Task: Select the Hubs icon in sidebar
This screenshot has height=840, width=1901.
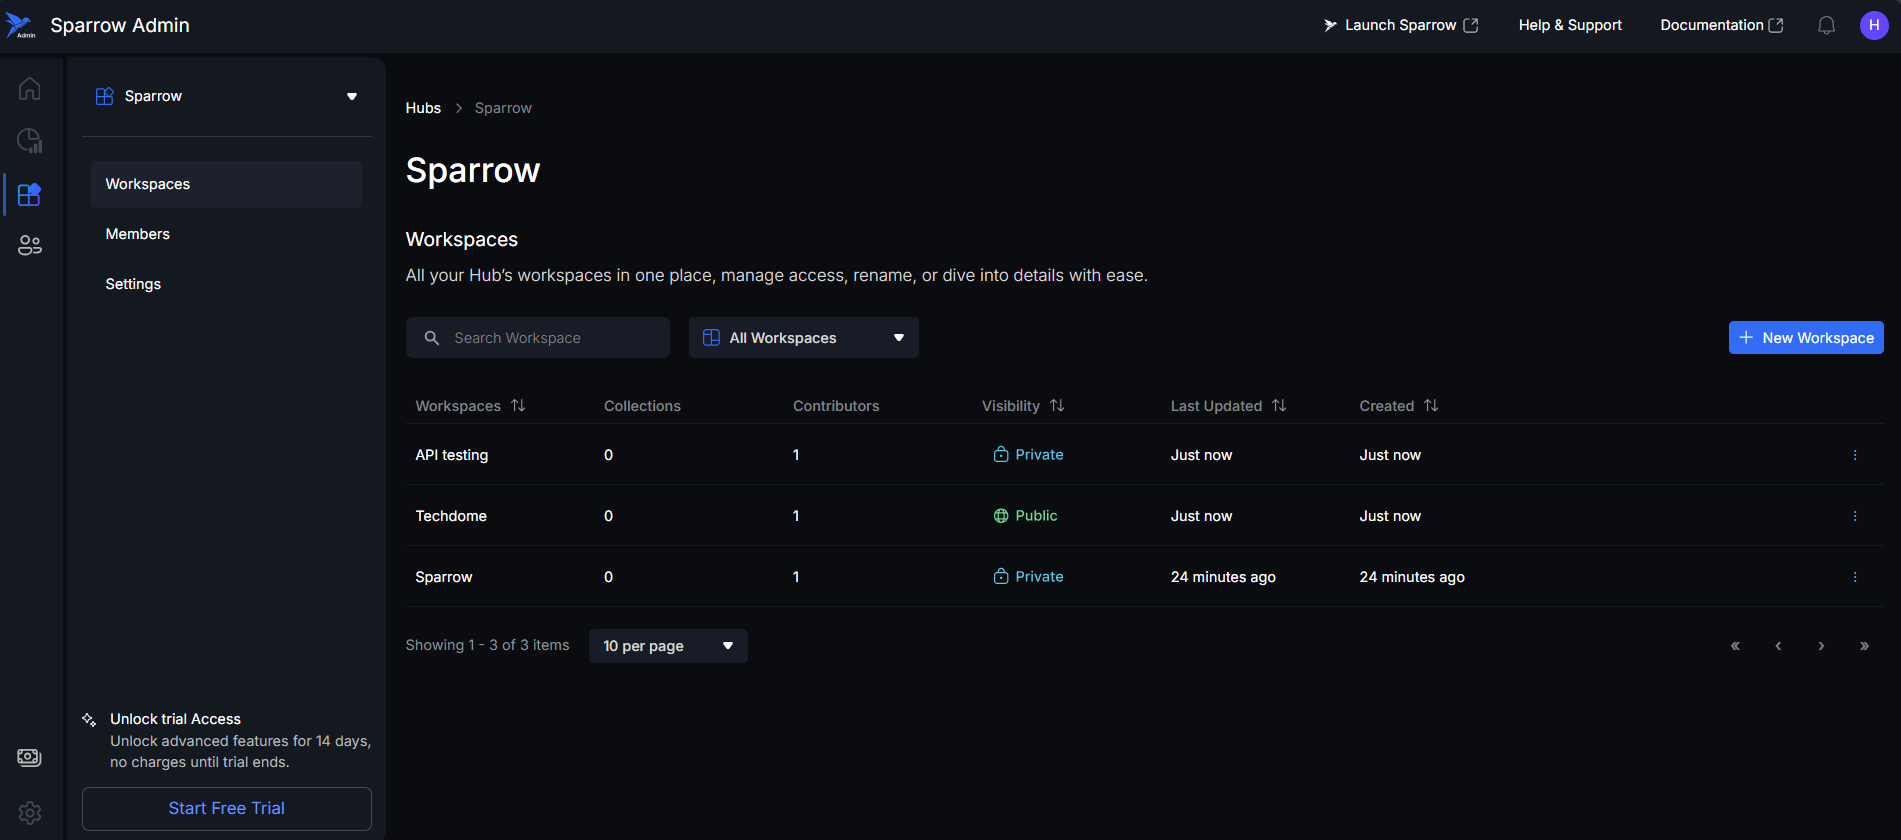Action: coord(30,194)
